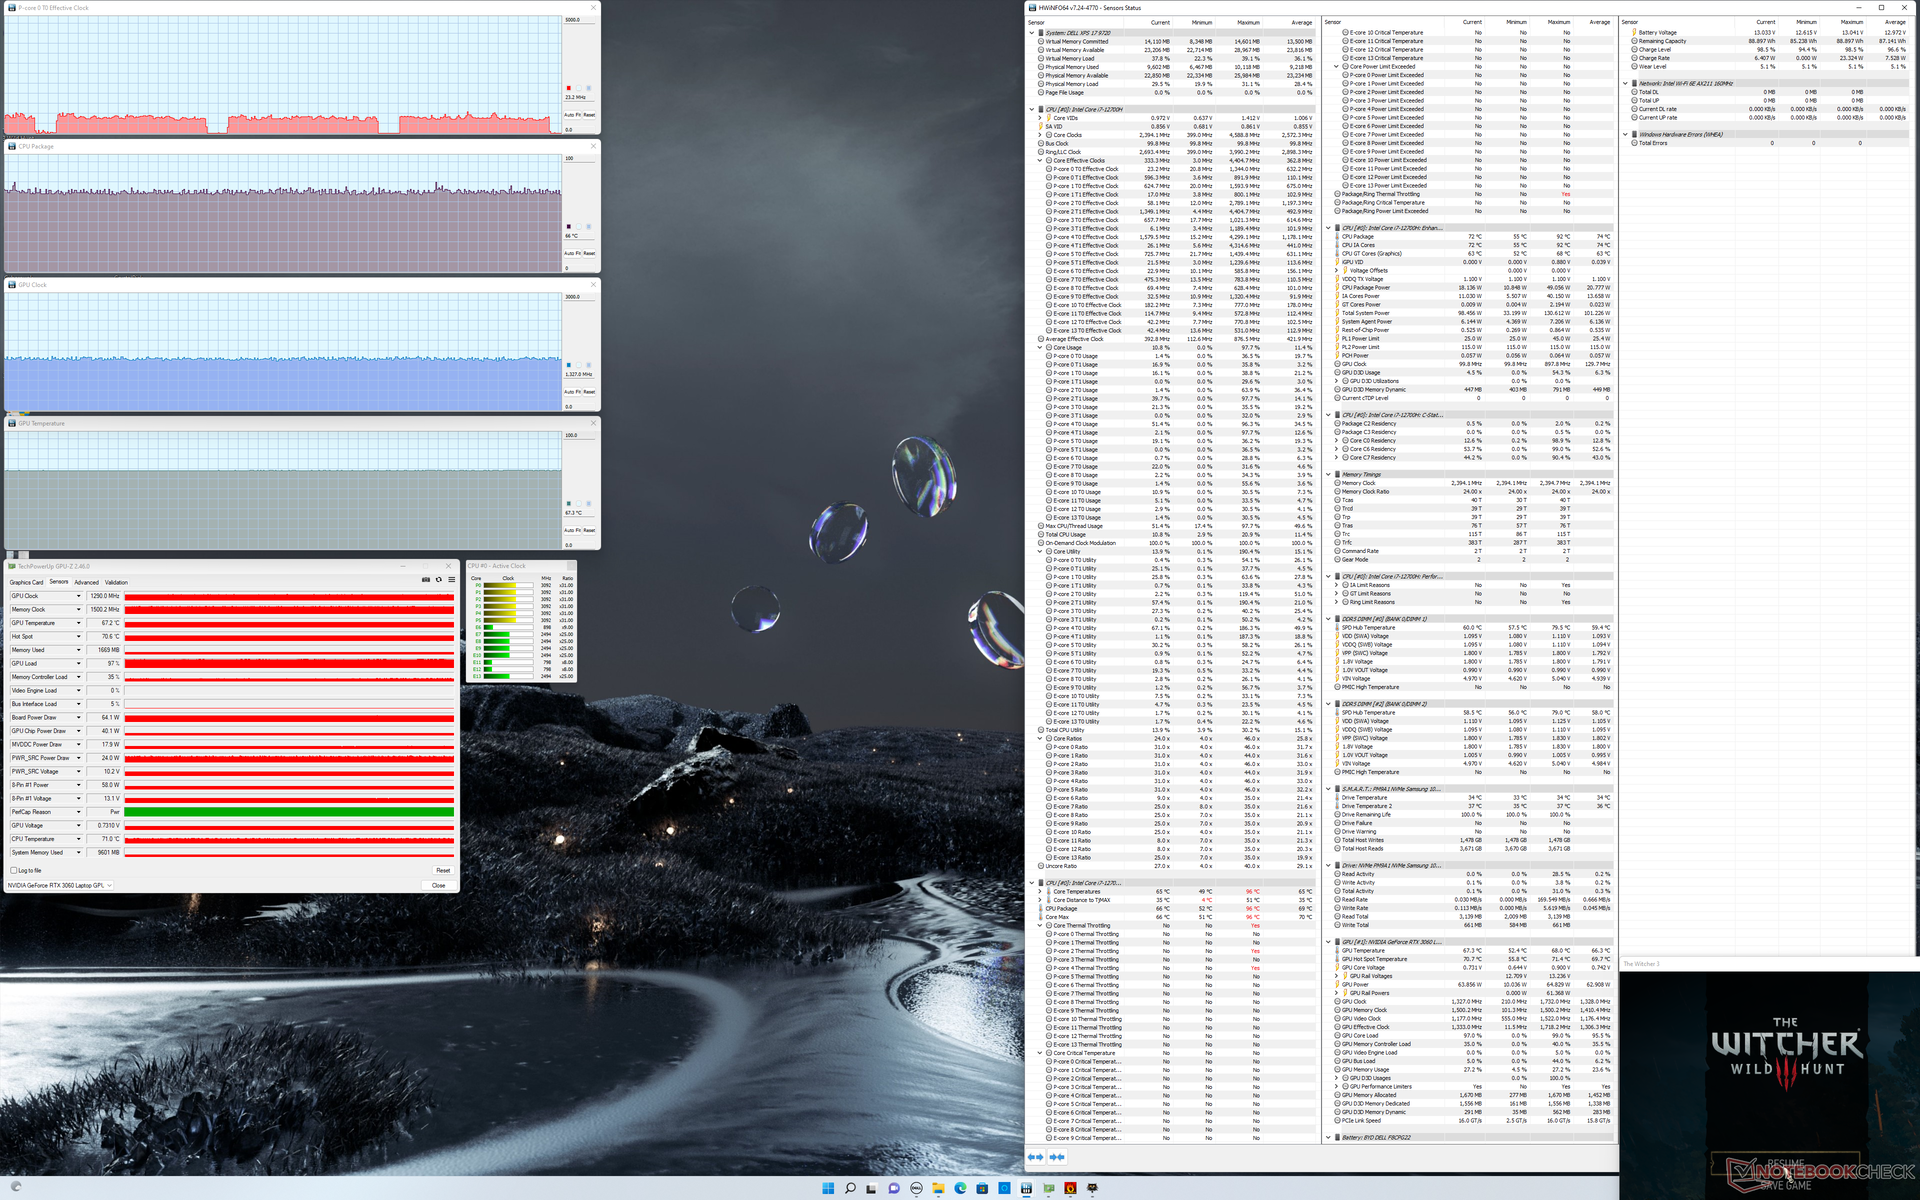Open the GPU Clock sensor dropdown
Image resolution: width=1920 pixels, height=1200 pixels.
[x=79, y=596]
